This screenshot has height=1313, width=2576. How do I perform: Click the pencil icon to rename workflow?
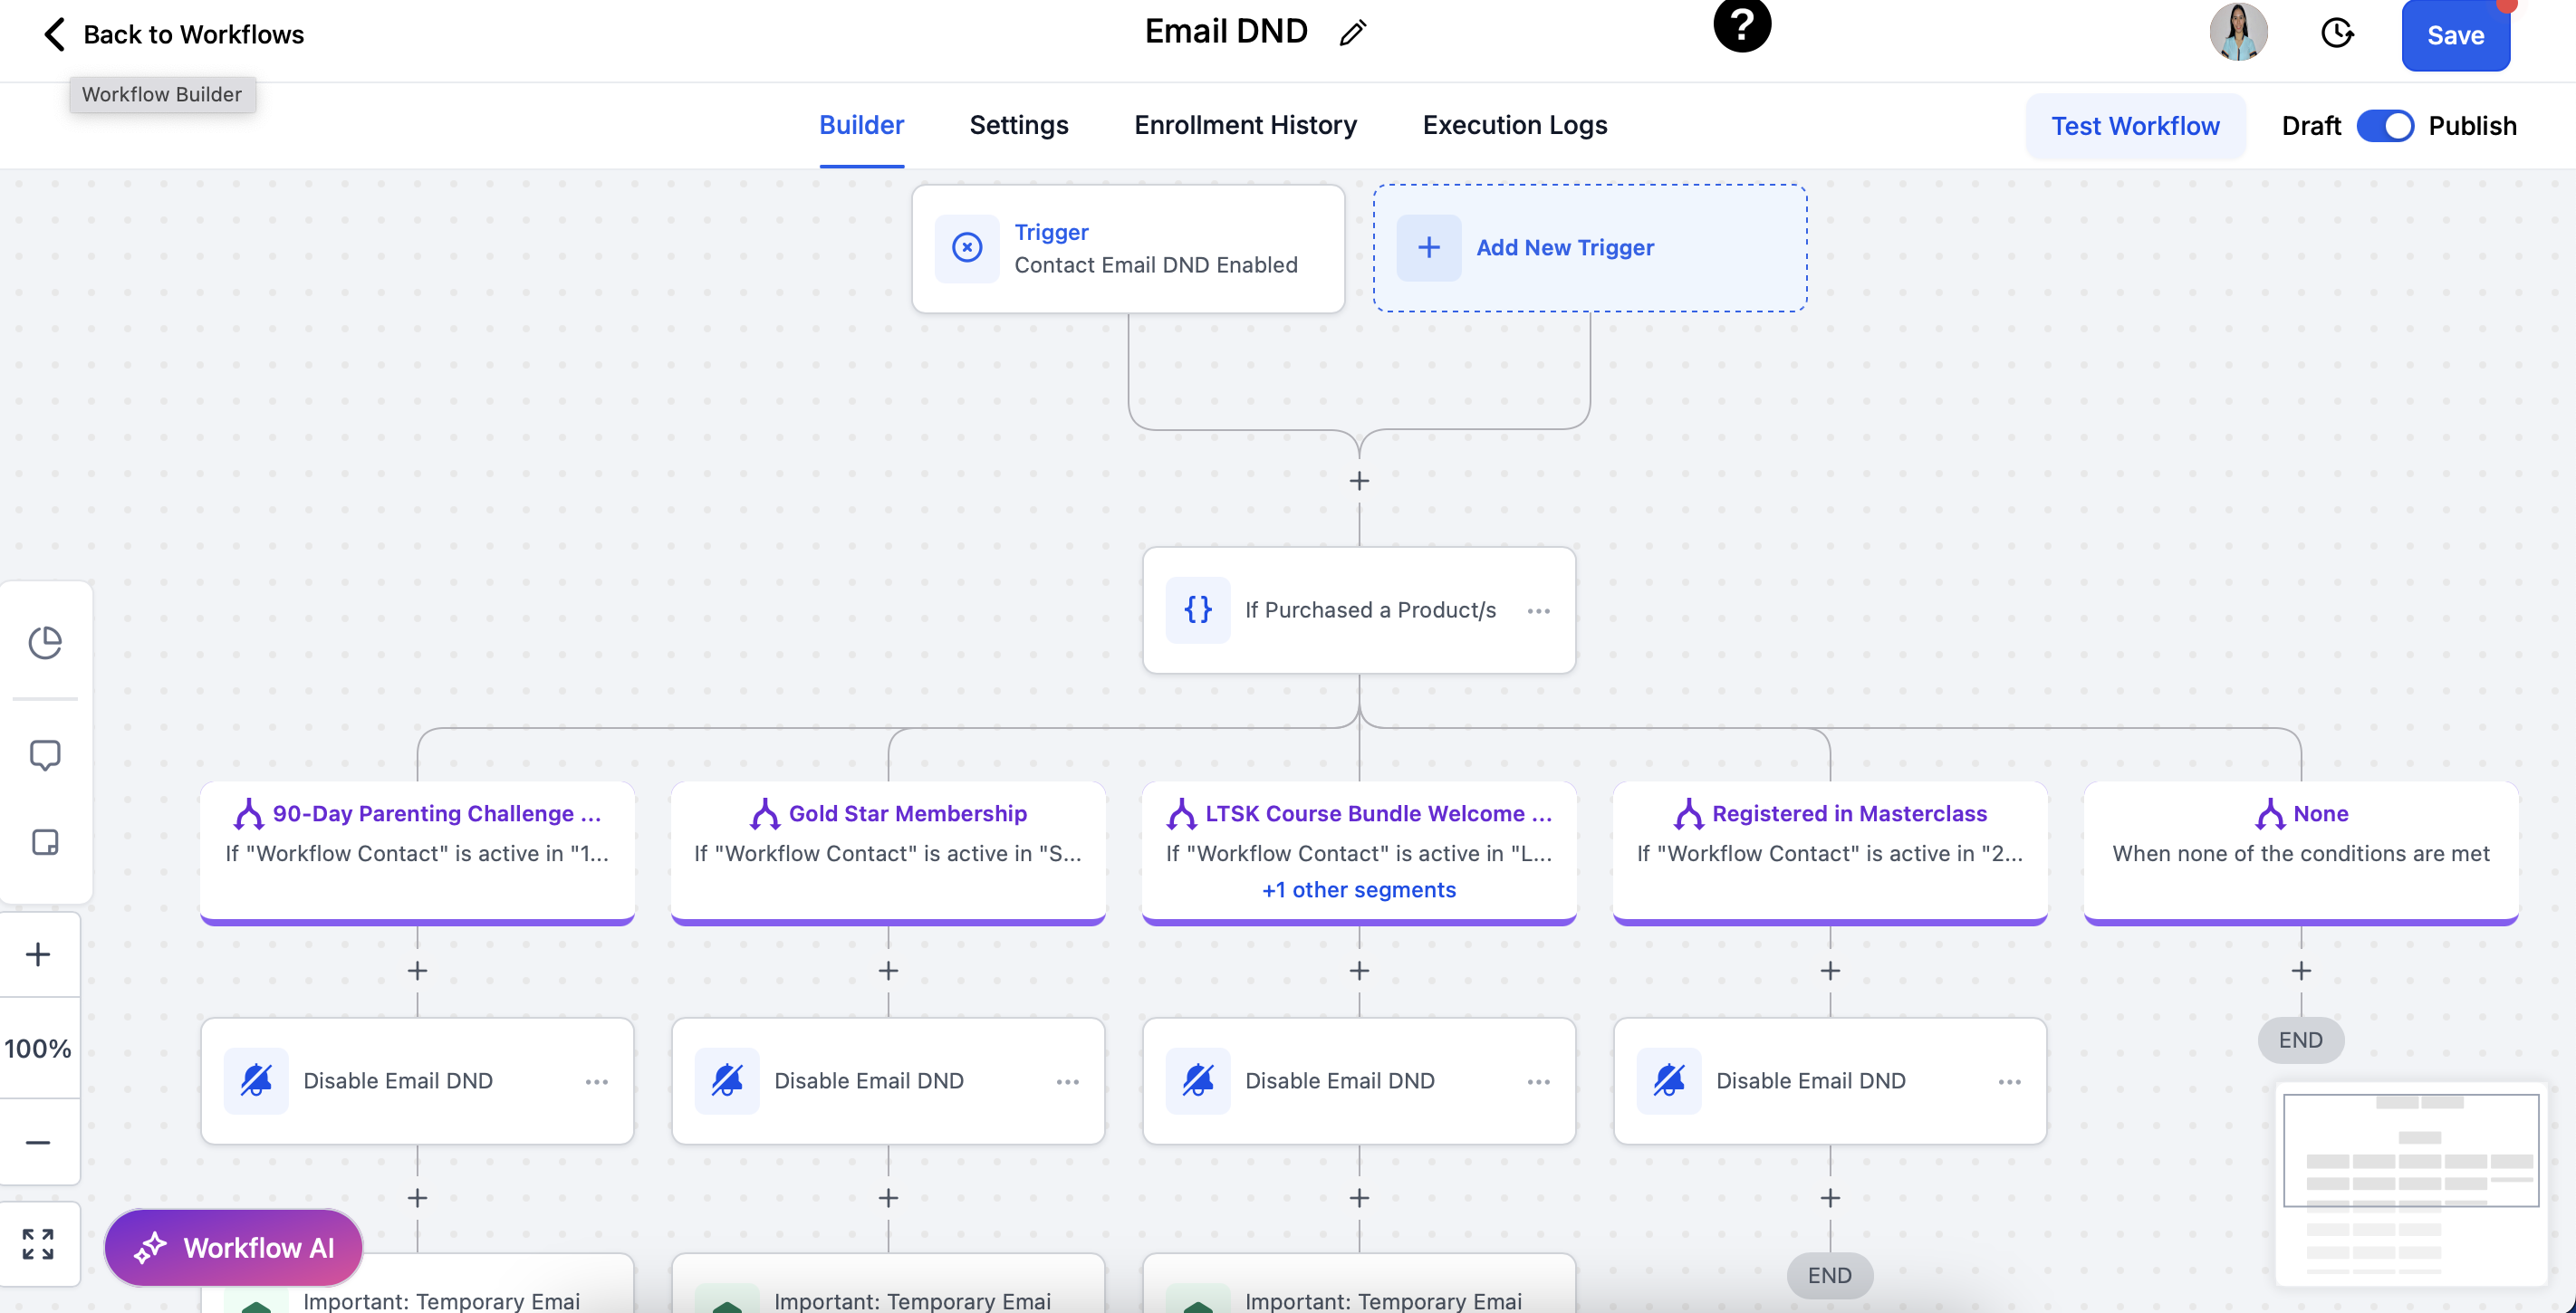1352,33
